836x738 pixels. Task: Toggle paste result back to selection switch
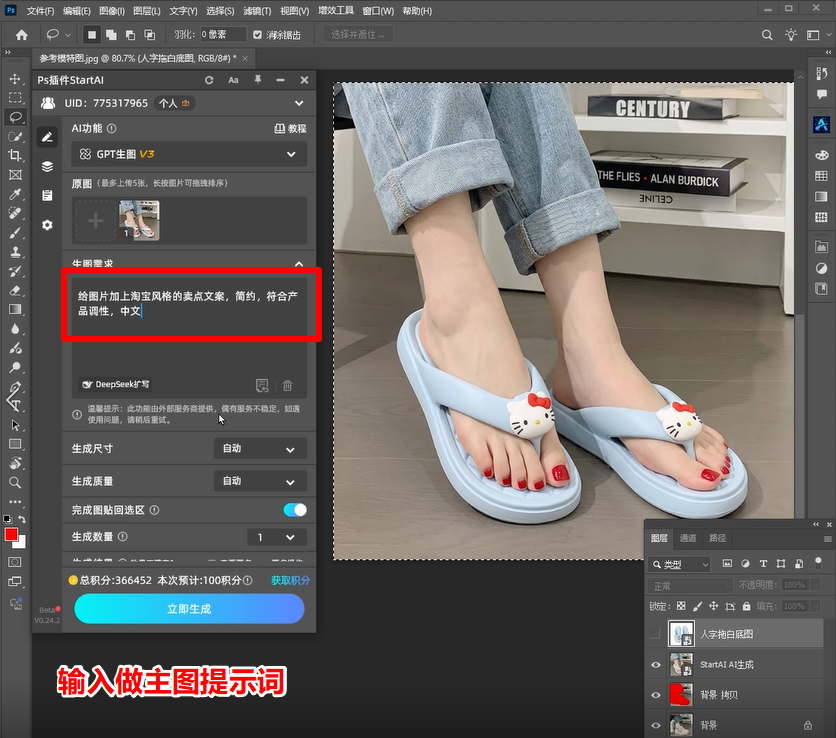pos(295,510)
